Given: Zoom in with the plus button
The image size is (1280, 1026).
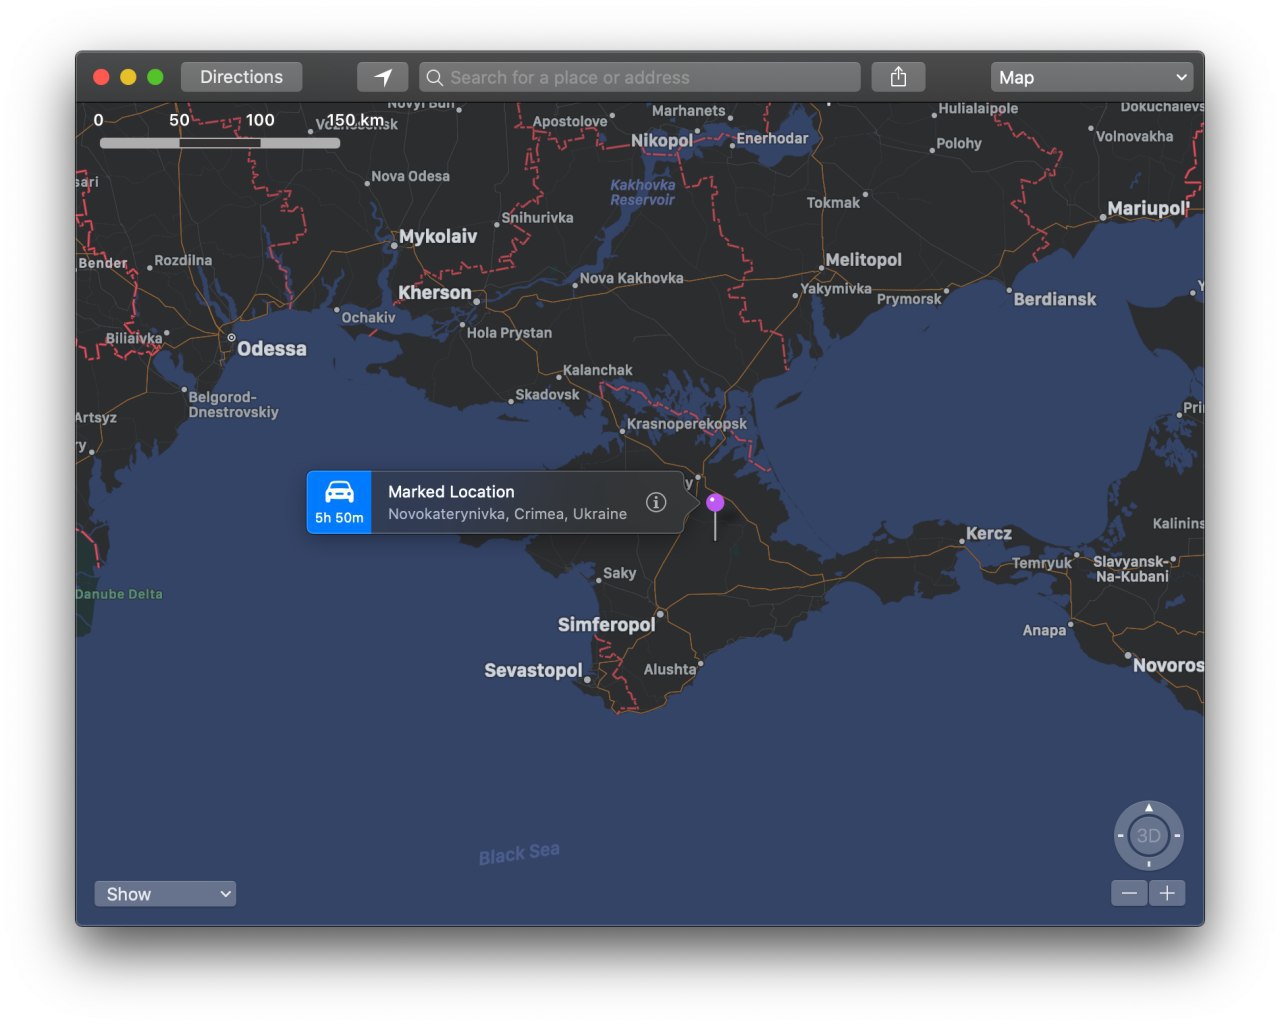Looking at the screenshot, I should pyautogui.click(x=1167, y=893).
